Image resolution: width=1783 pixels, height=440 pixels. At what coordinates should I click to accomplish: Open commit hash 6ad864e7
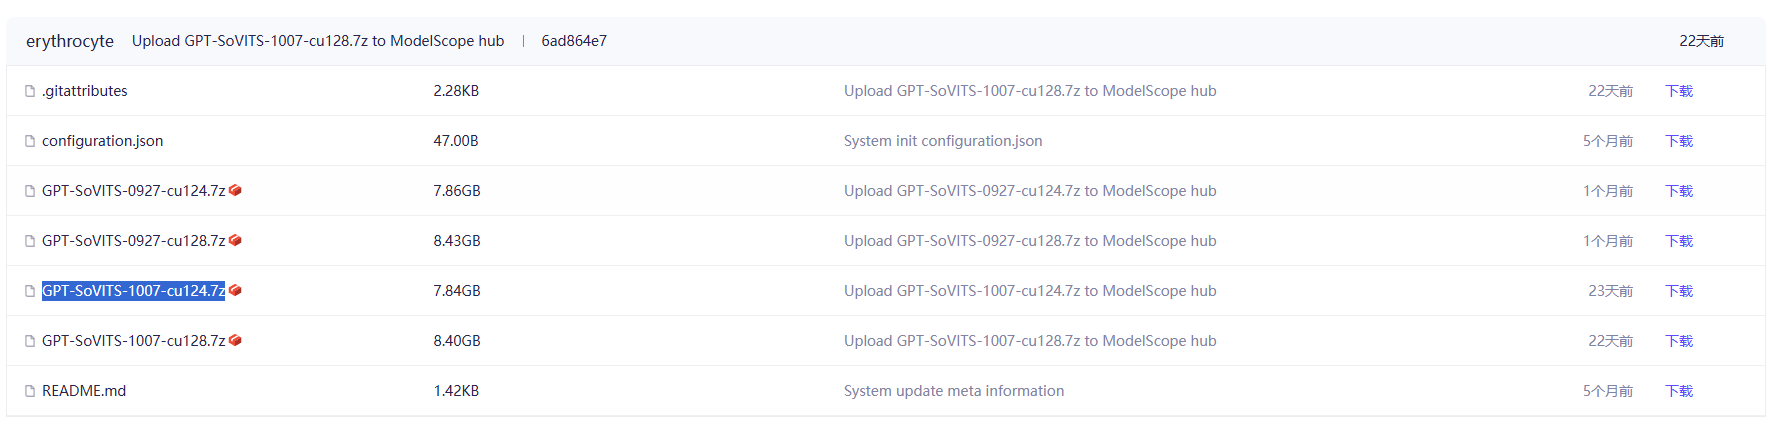[x=574, y=41]
